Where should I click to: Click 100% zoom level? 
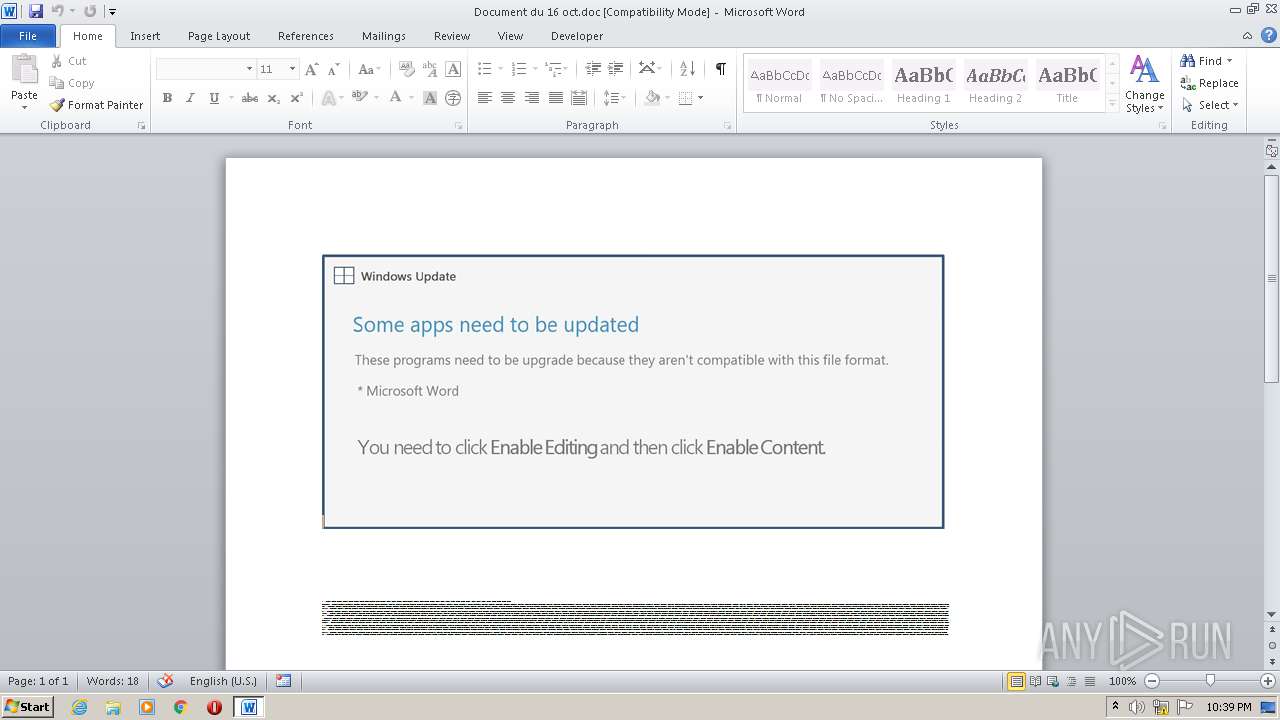tap(1122, 681)
